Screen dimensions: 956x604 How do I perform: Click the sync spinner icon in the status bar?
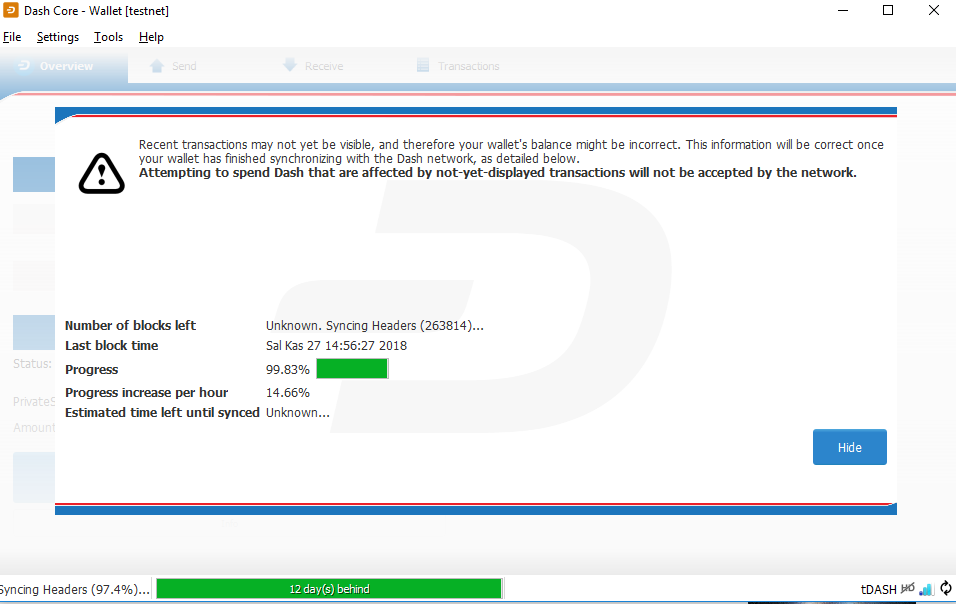(x=946, y=588)
